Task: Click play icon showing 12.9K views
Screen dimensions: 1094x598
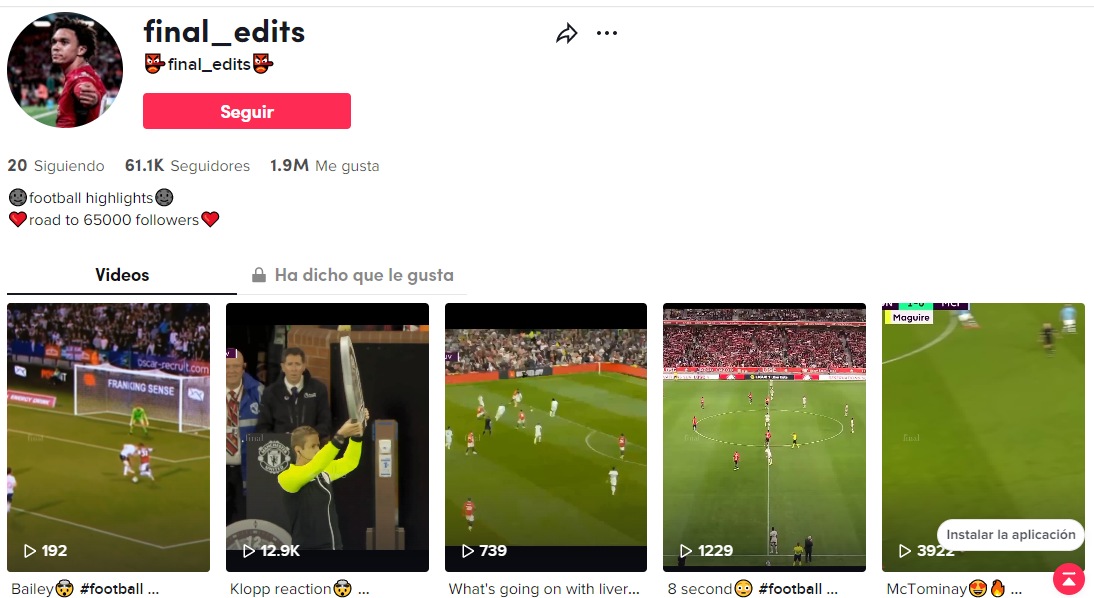Action: (248, 551)
